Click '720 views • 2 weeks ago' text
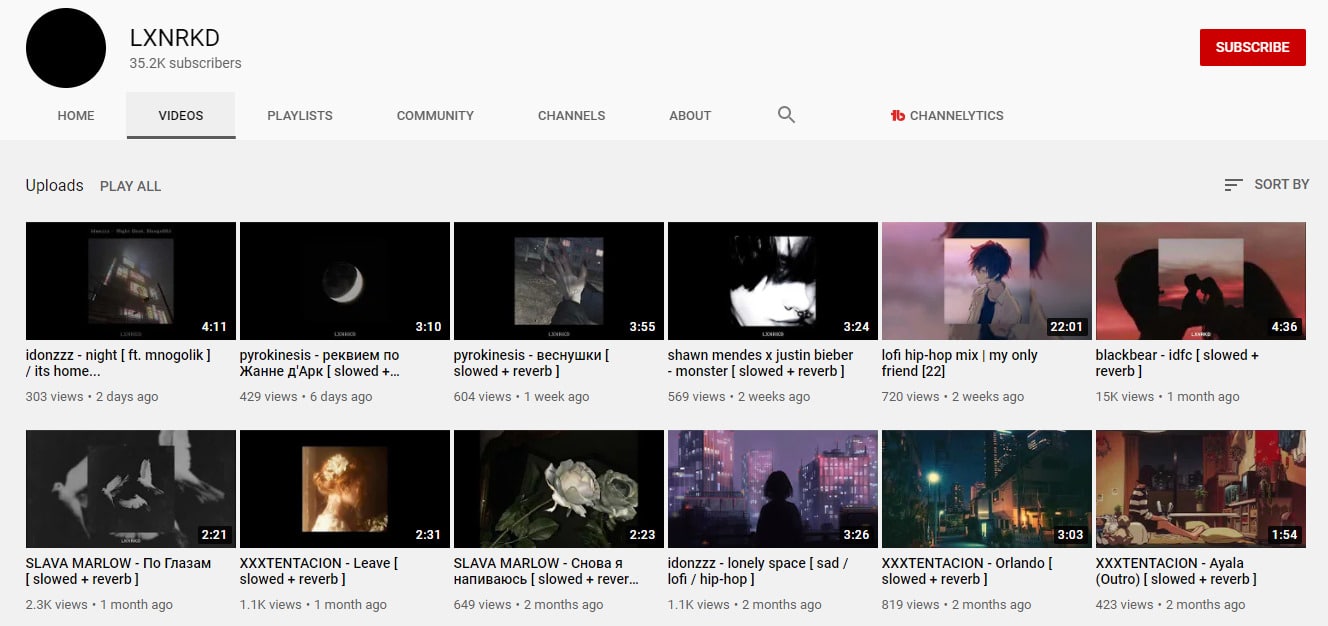The width and height of the screenshot is (1328, 626). (953, 397)
